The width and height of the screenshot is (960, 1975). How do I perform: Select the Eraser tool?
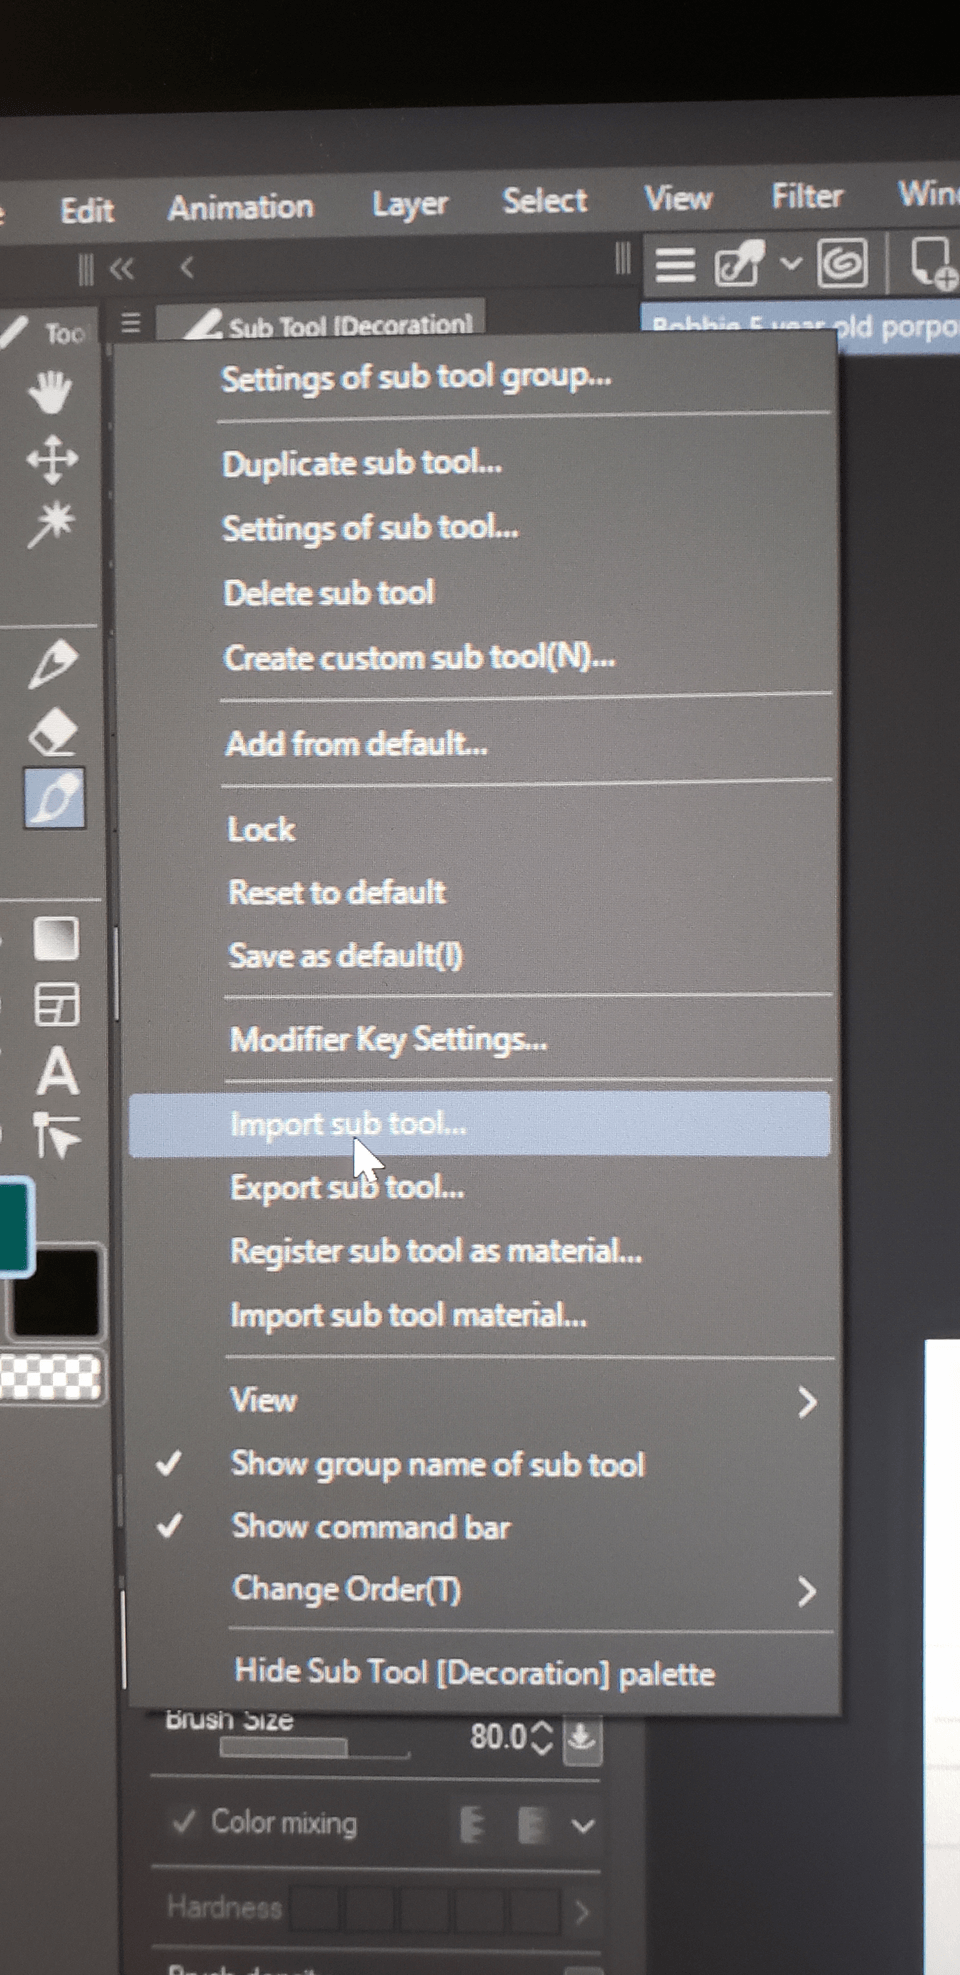pyautogui.click(x=54, y=733)
